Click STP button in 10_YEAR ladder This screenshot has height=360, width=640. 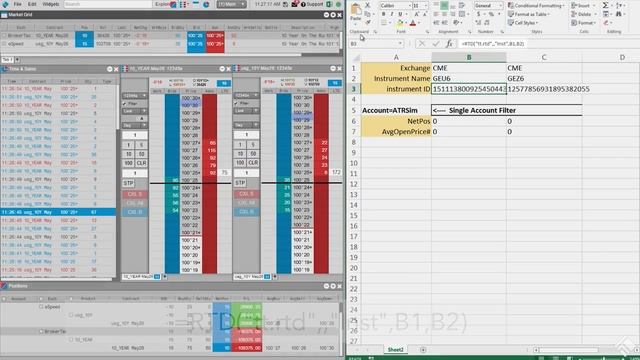pos(129,183)
